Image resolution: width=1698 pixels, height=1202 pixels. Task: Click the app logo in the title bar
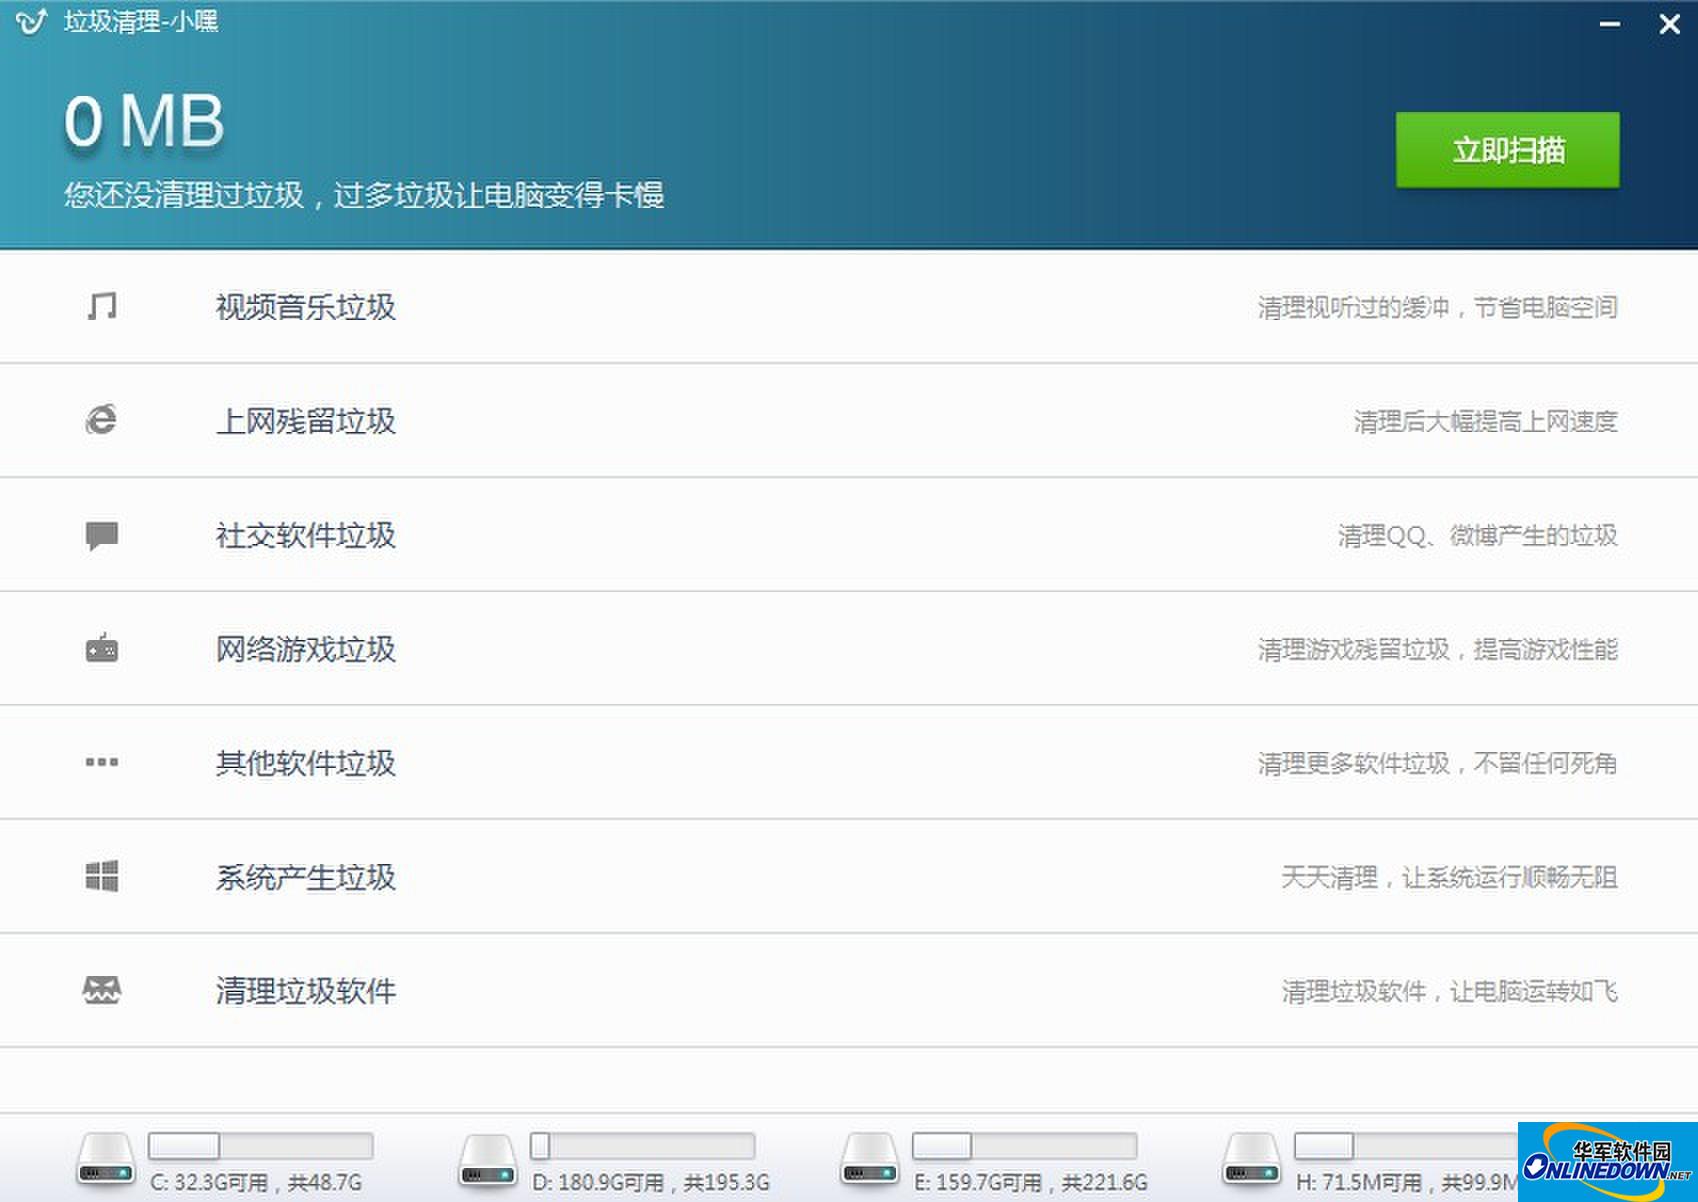(31, 21)
